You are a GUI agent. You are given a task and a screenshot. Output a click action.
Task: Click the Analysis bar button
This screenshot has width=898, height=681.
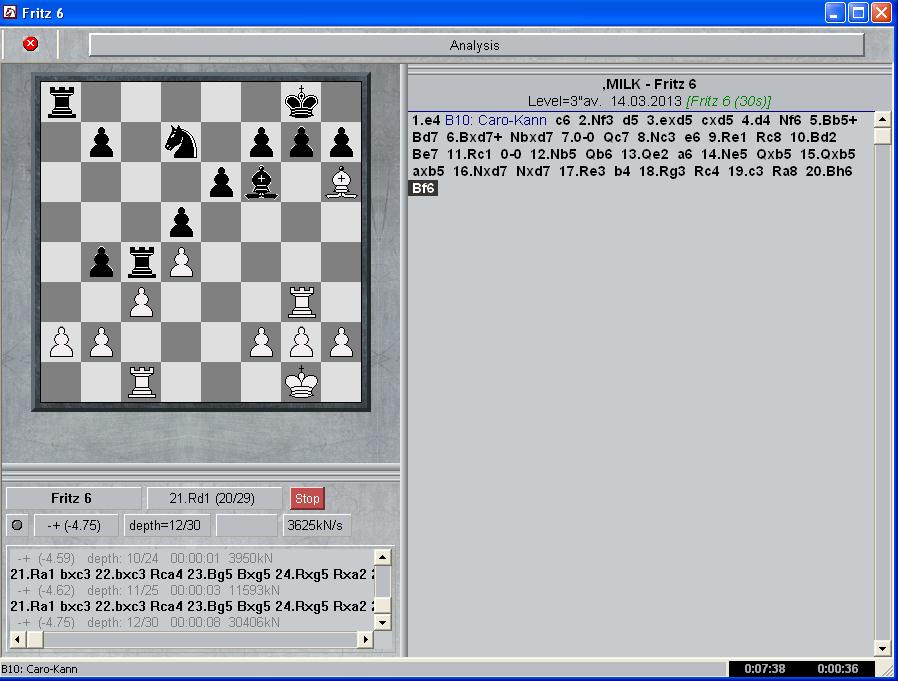tap(476, 45)
